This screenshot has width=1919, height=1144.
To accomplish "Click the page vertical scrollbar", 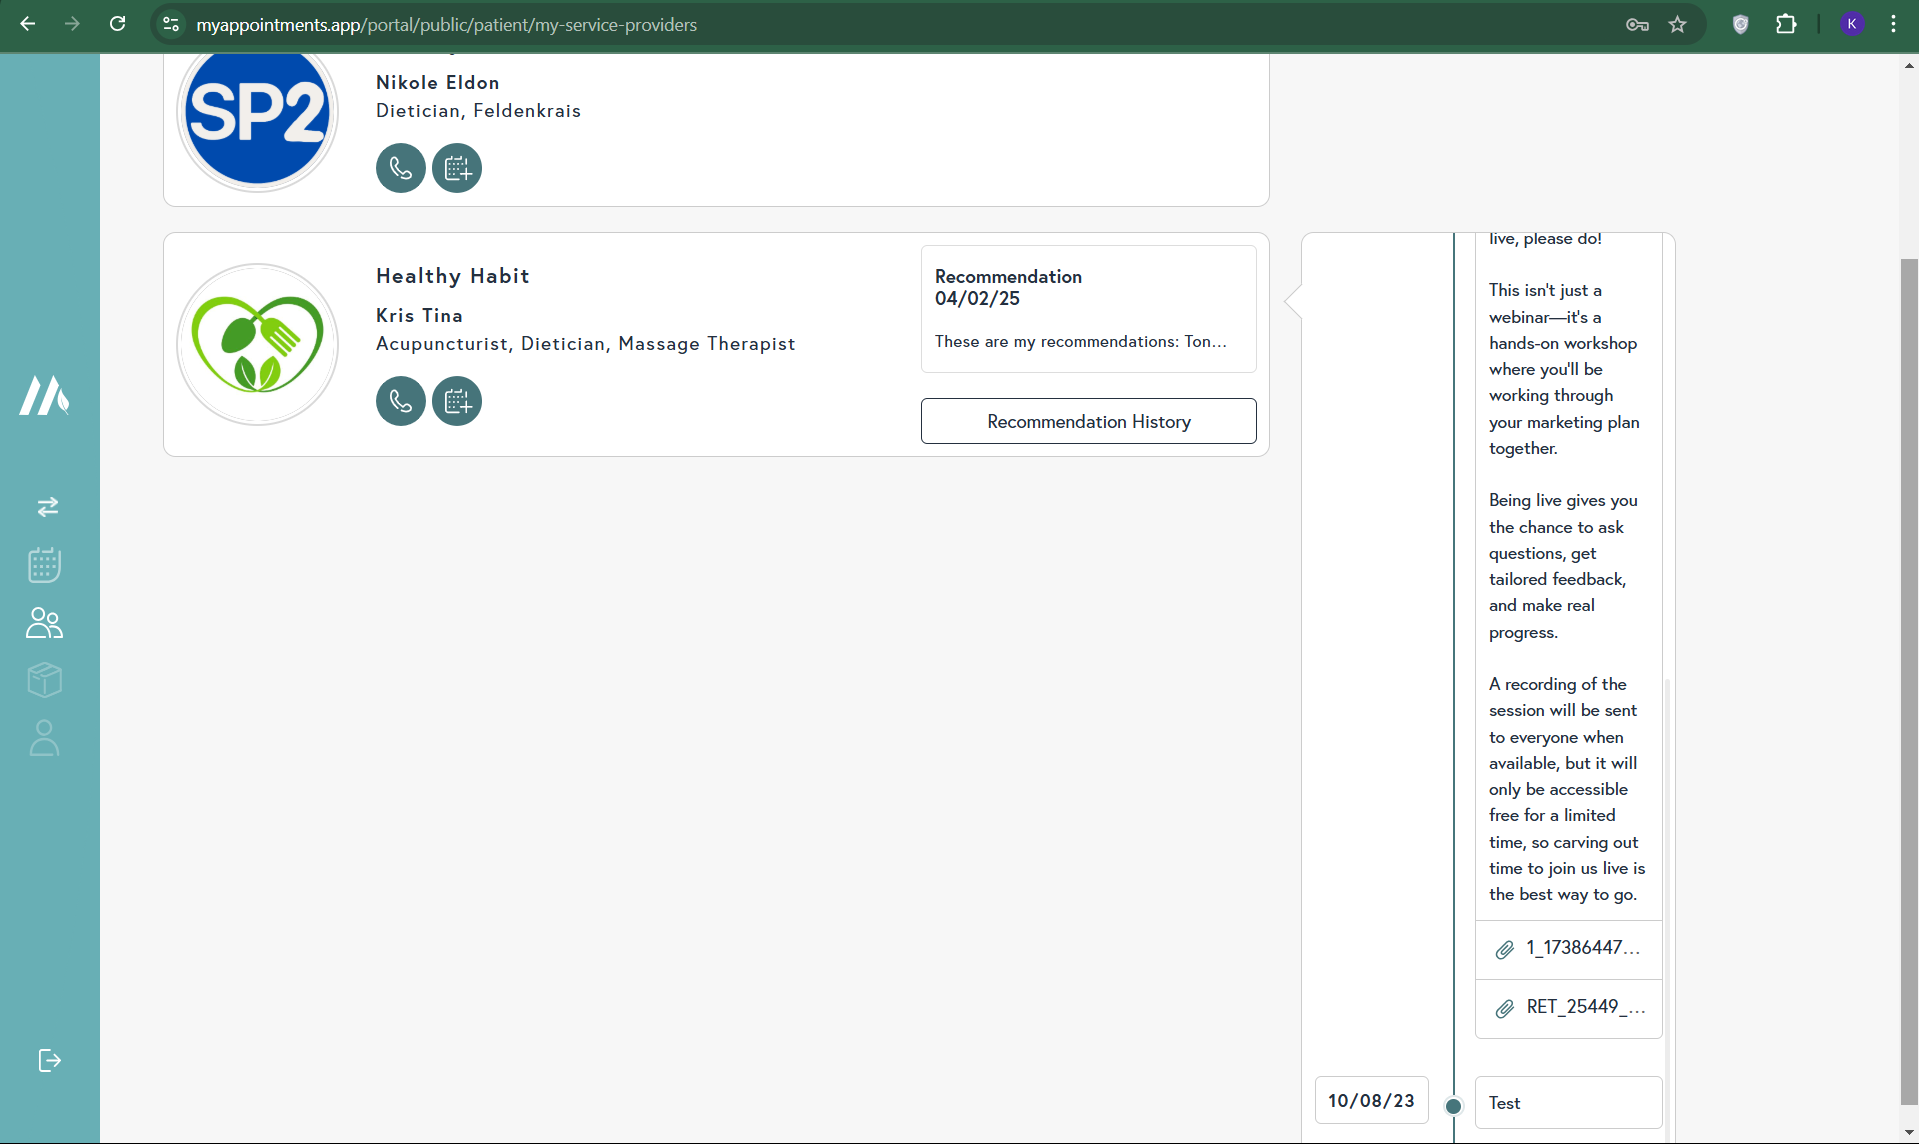I will click(1909, 680).
